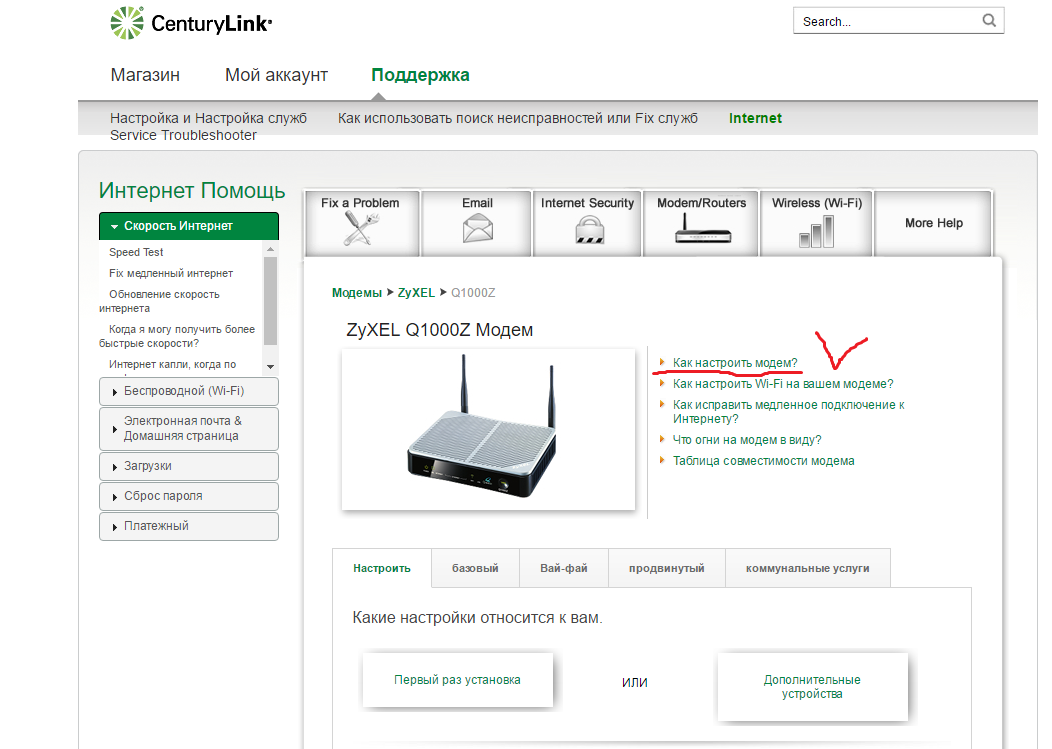Click sidebar scrollbar up arrow

[x=270, y=249]
